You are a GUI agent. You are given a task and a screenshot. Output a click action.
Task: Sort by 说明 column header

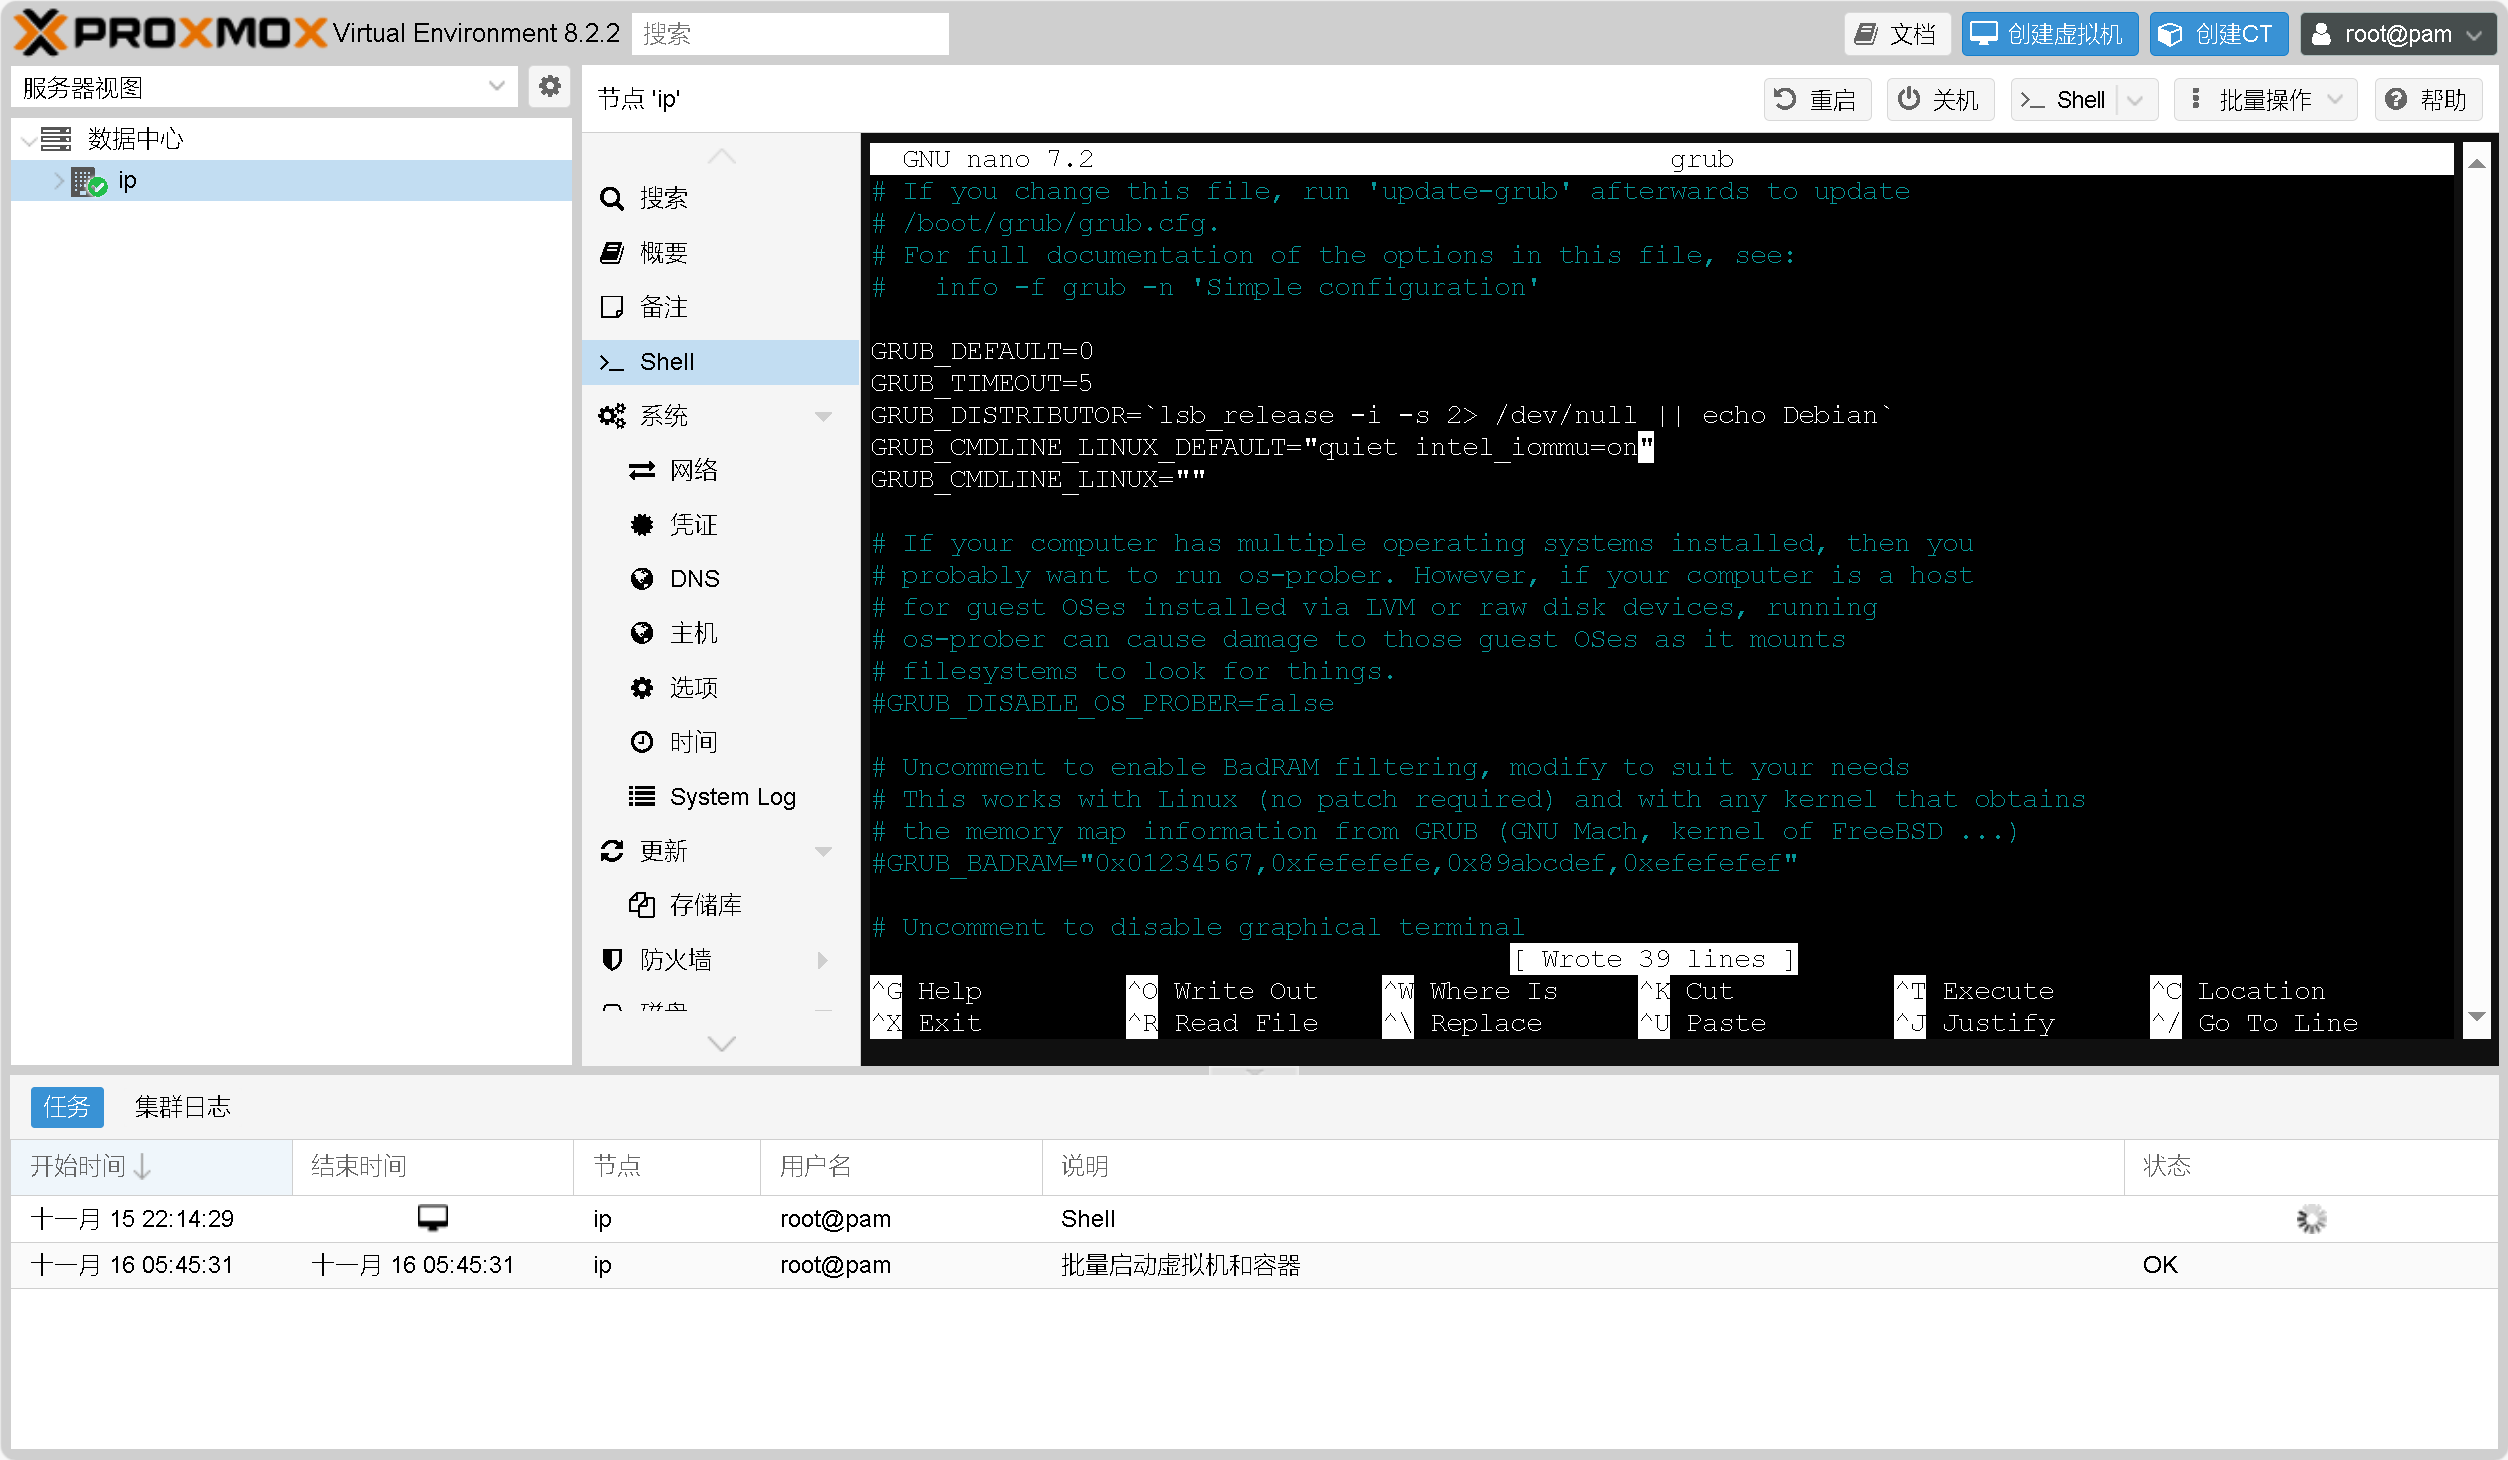(x=1582, y=1166)
